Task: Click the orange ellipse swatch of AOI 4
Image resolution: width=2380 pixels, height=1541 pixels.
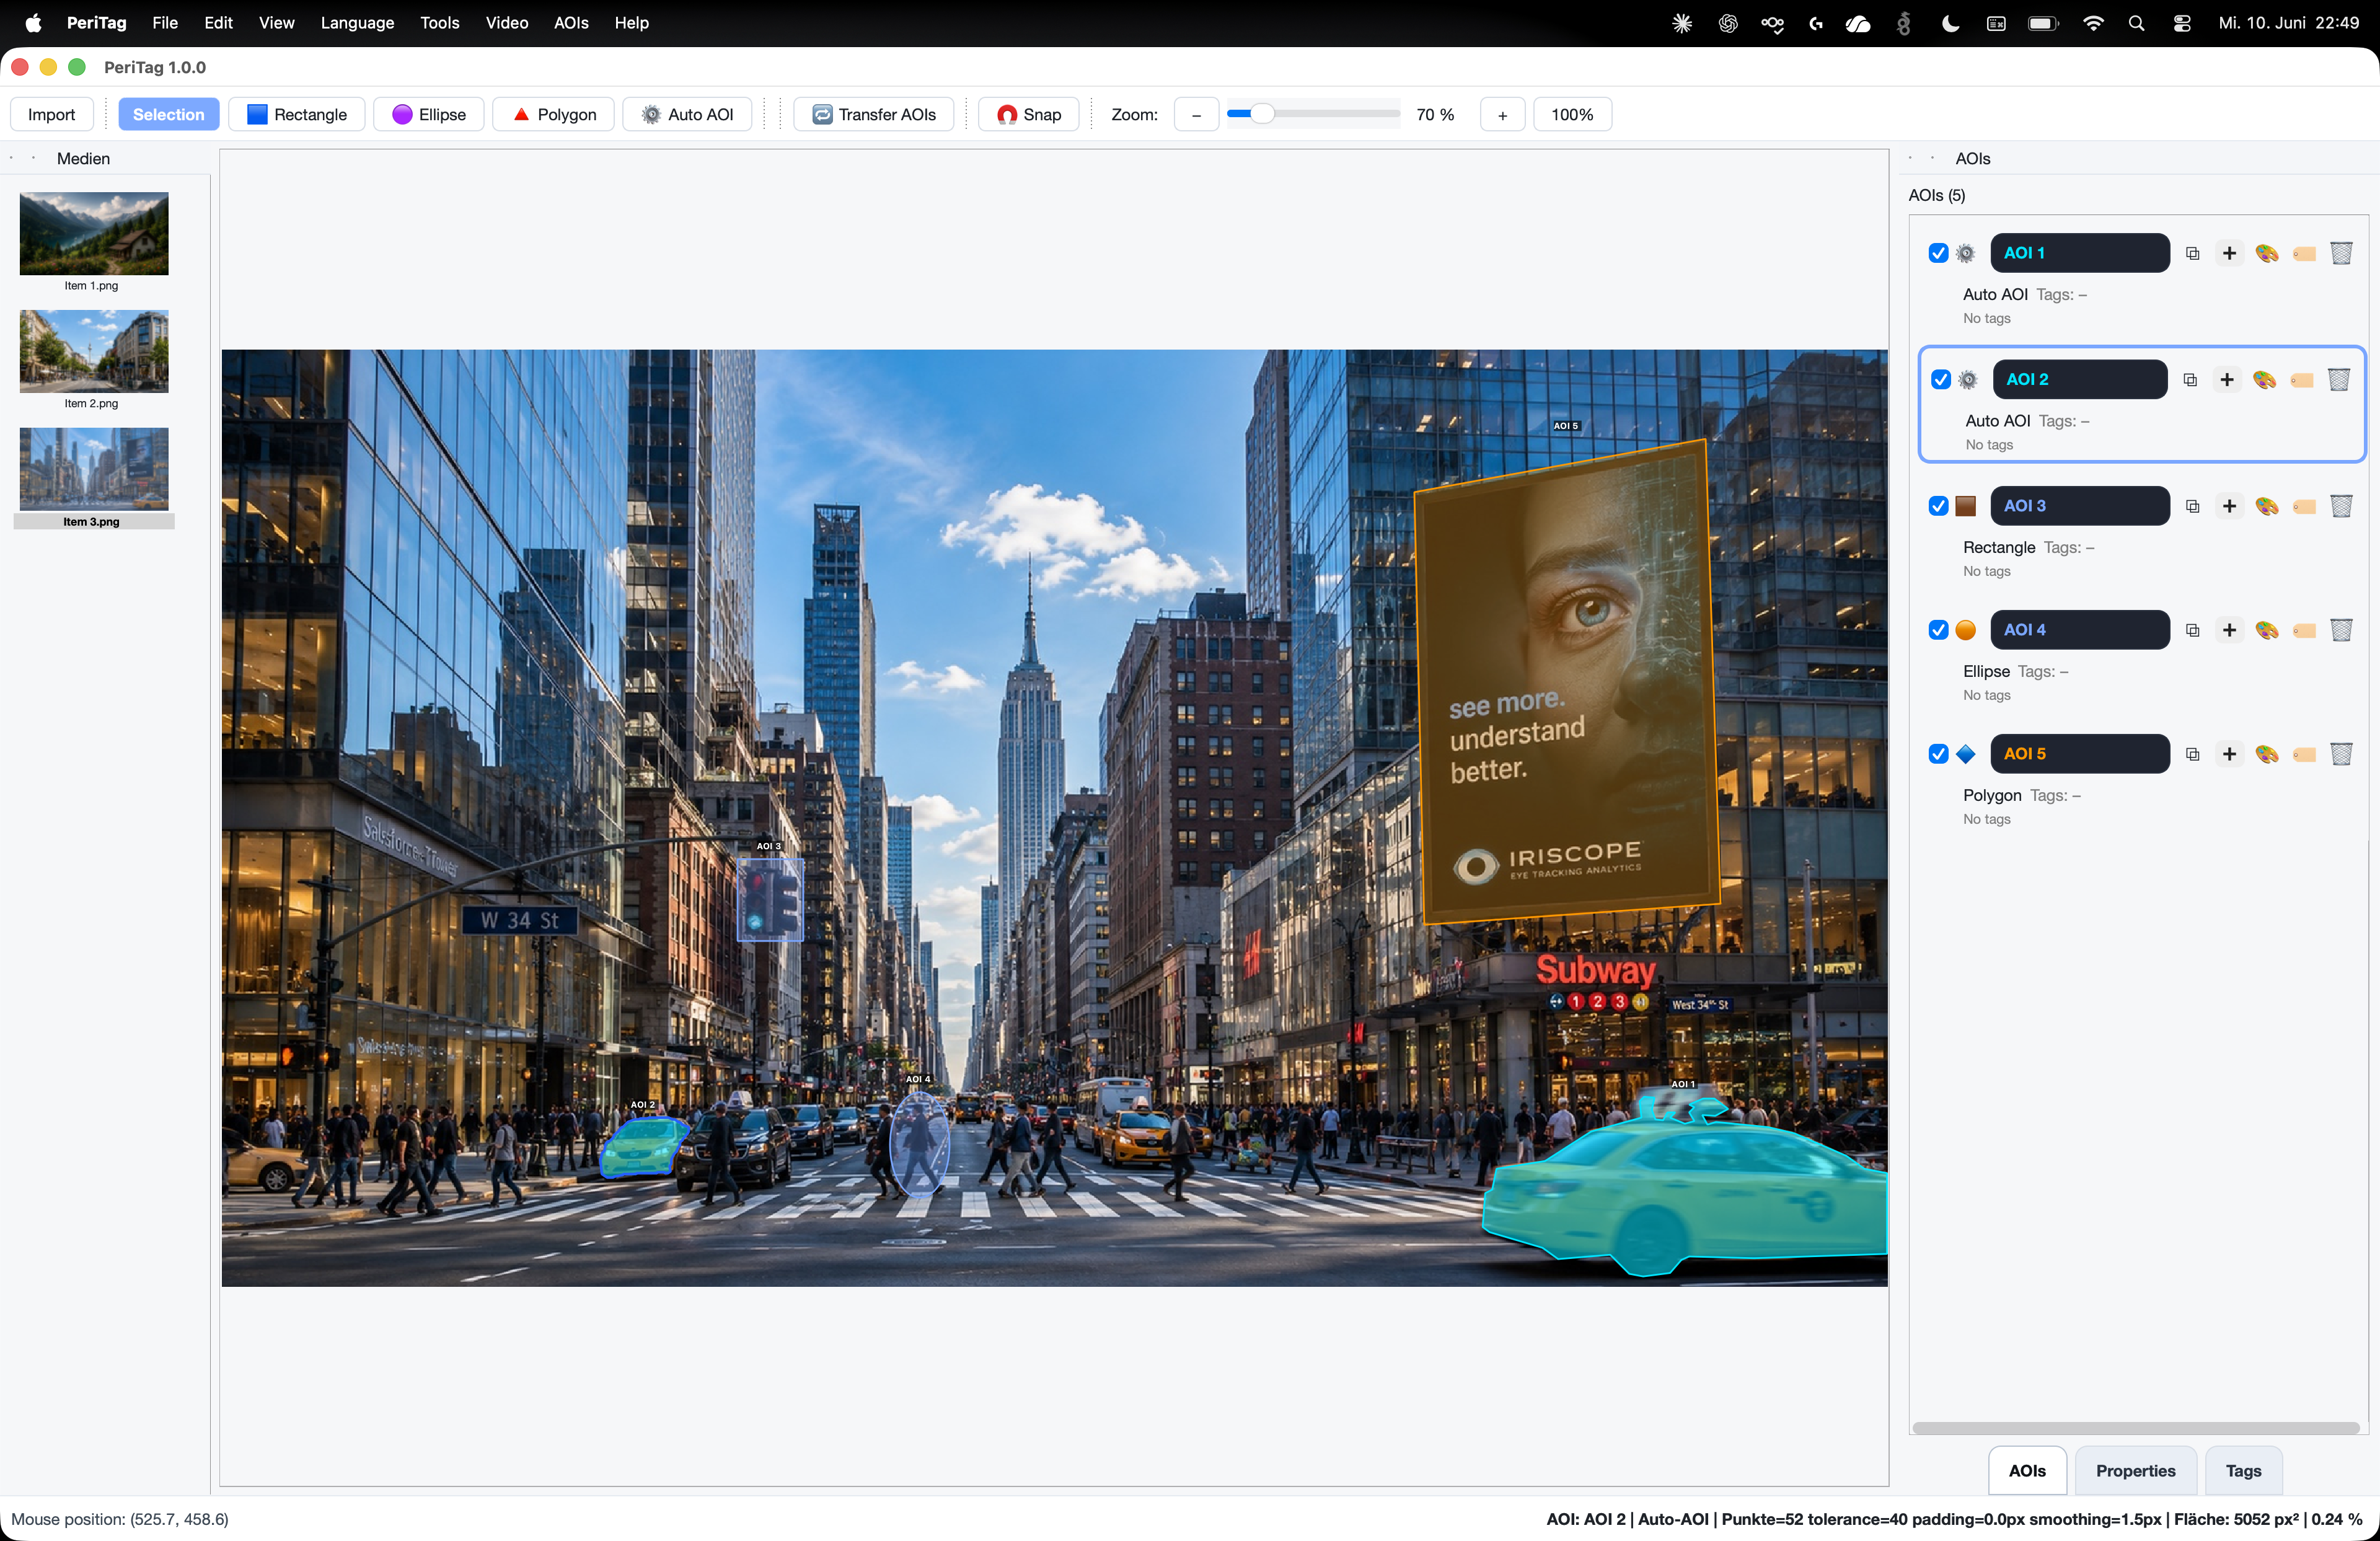Action: pos(1966,630)
